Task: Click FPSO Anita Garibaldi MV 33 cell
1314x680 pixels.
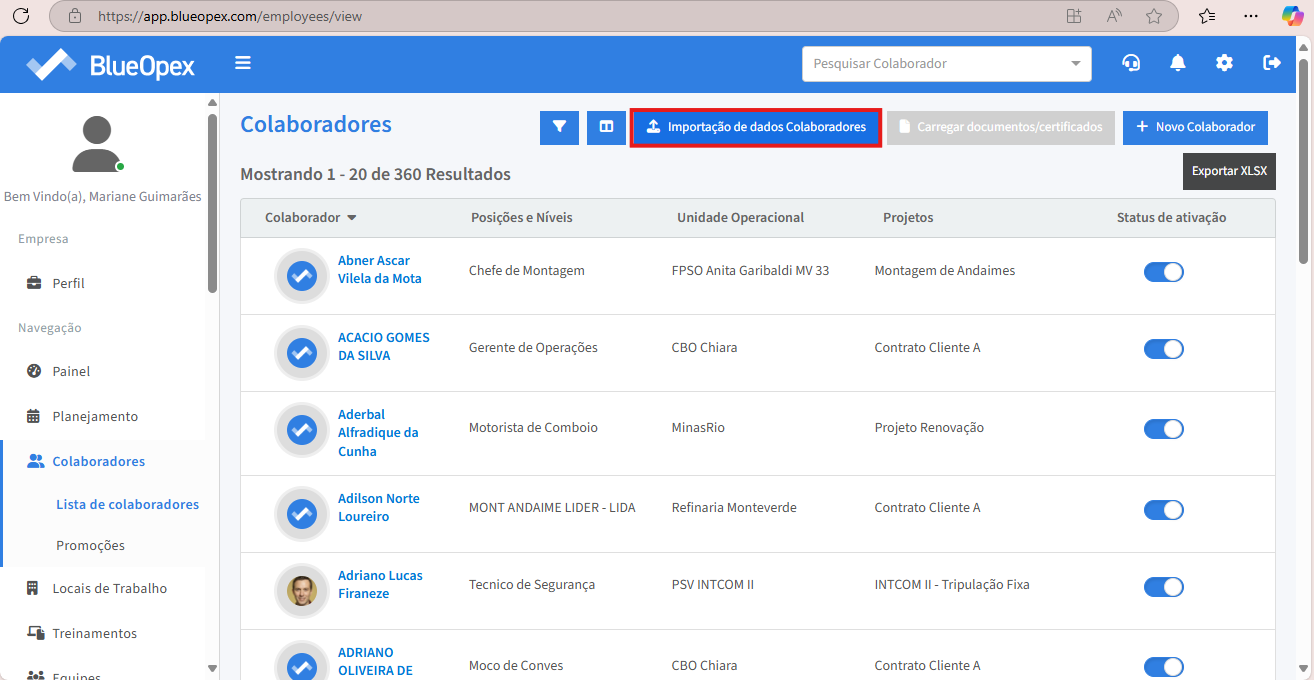Action: pos(750,271)
